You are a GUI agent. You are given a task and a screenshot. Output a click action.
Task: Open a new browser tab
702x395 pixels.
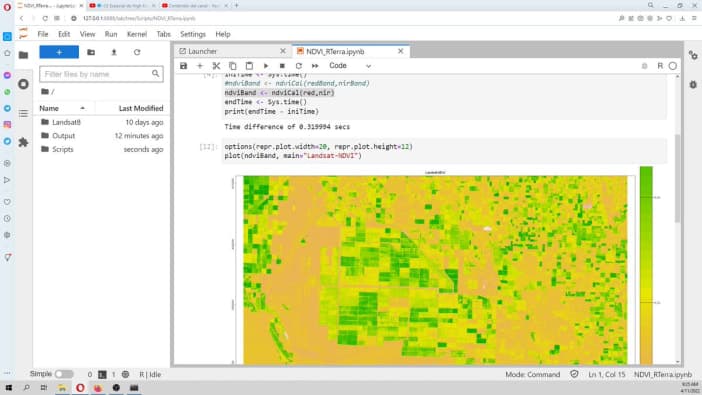click(x=236, y=5)
